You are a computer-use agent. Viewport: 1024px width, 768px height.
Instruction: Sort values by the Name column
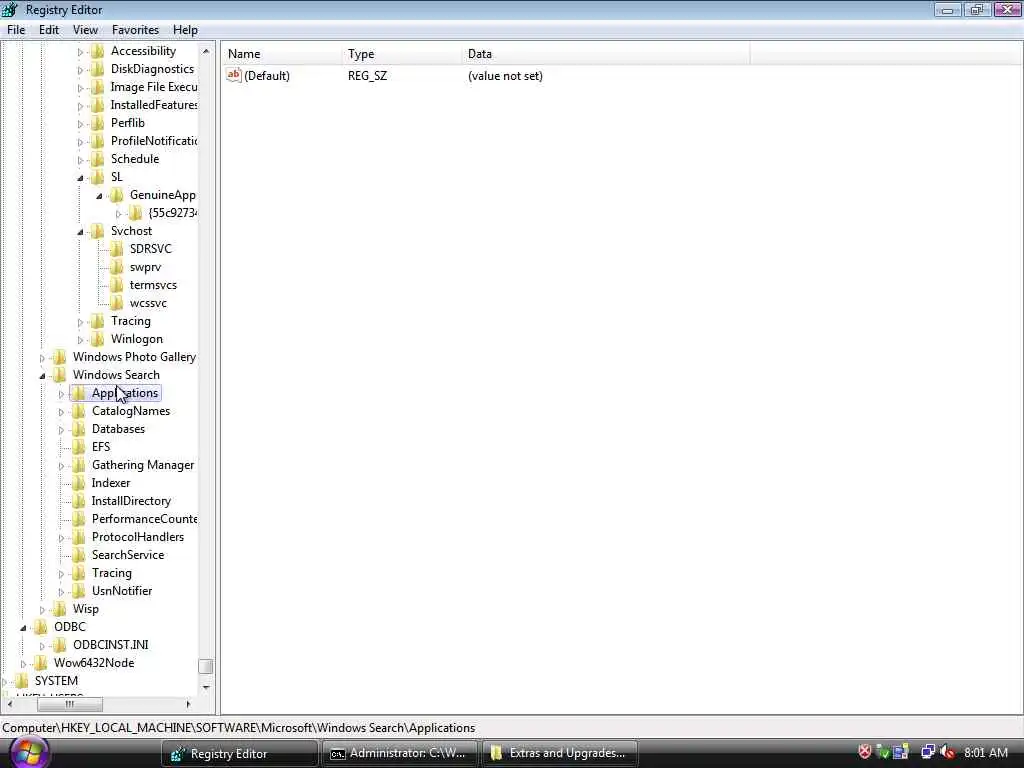coord(281,54)
